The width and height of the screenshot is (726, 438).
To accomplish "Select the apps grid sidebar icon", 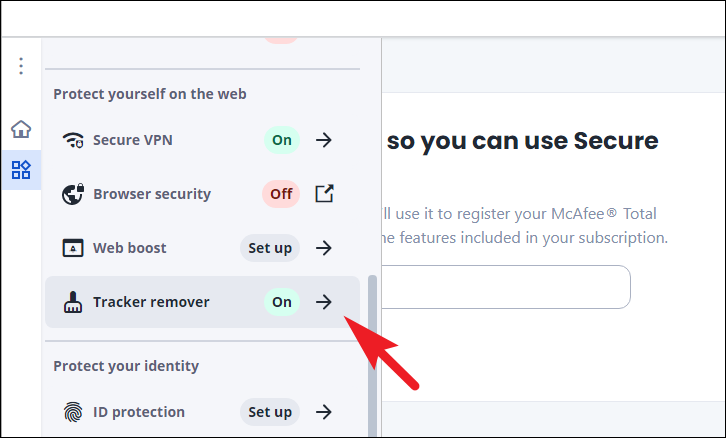I will pos(21,170).
